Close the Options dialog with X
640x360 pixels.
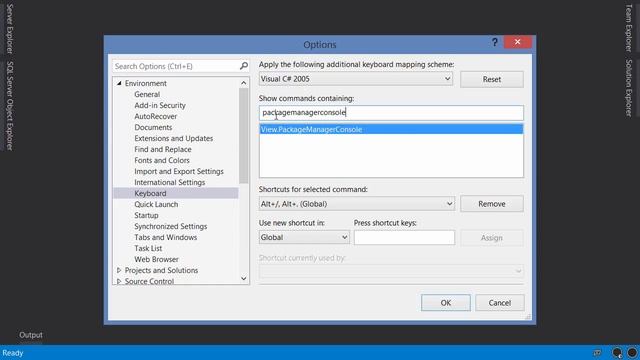pos(517,42)
